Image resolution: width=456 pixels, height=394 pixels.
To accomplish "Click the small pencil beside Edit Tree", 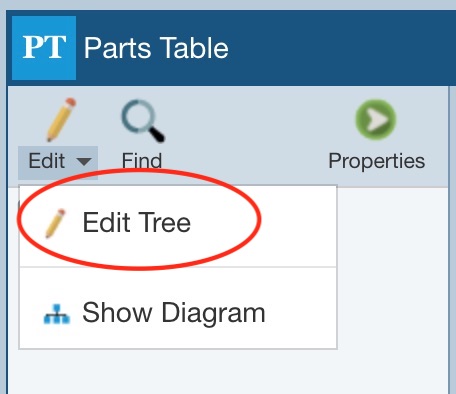I will coord(55,223).
